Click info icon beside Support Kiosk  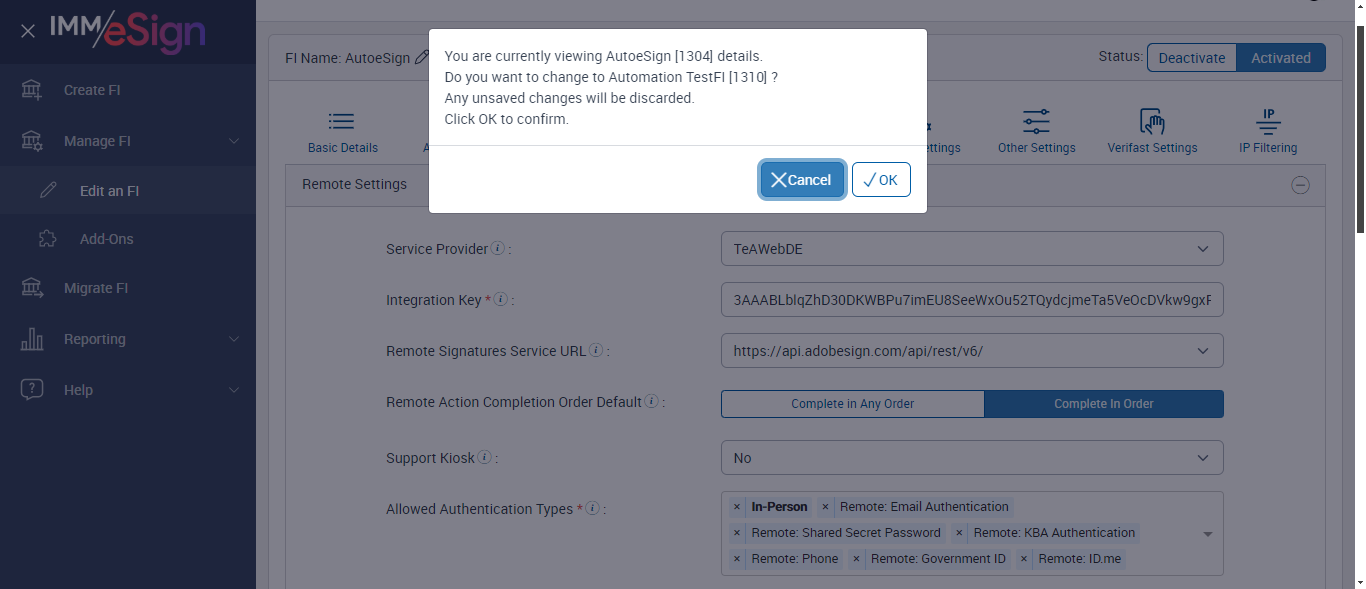click(x=484, y=458)
